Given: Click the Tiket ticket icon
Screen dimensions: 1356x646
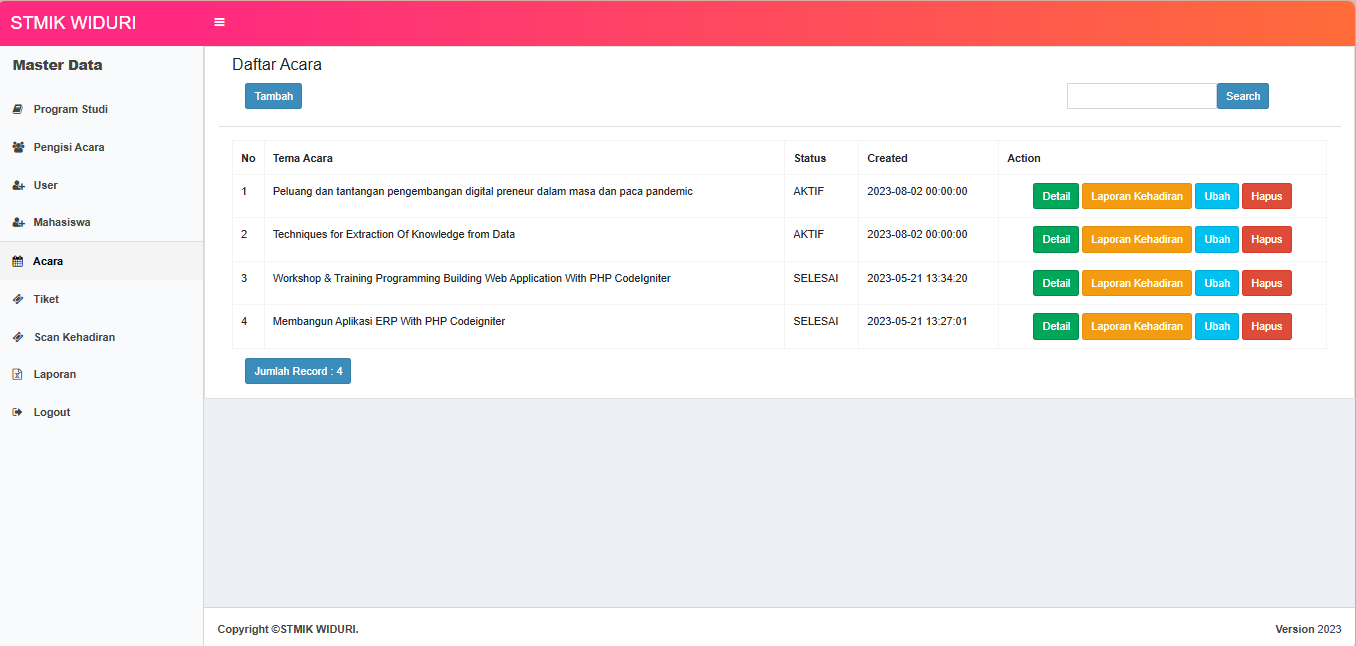Looking at the screenshot, I should coord(17,299).
